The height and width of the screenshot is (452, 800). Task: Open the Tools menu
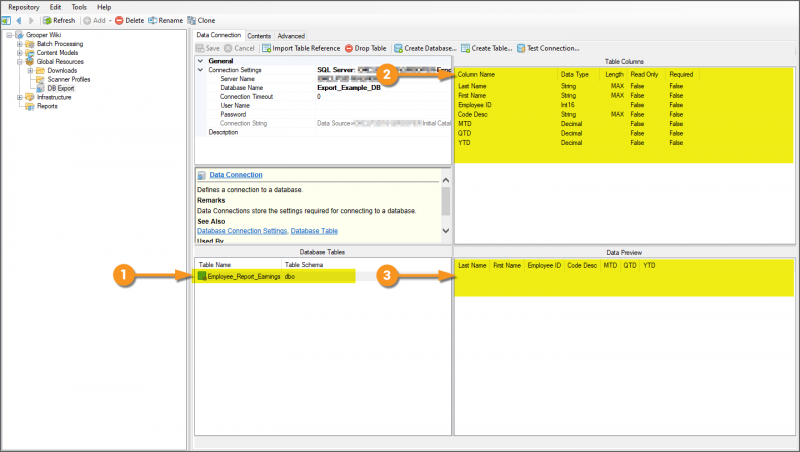pyautogui.click(x=79, y=7)
